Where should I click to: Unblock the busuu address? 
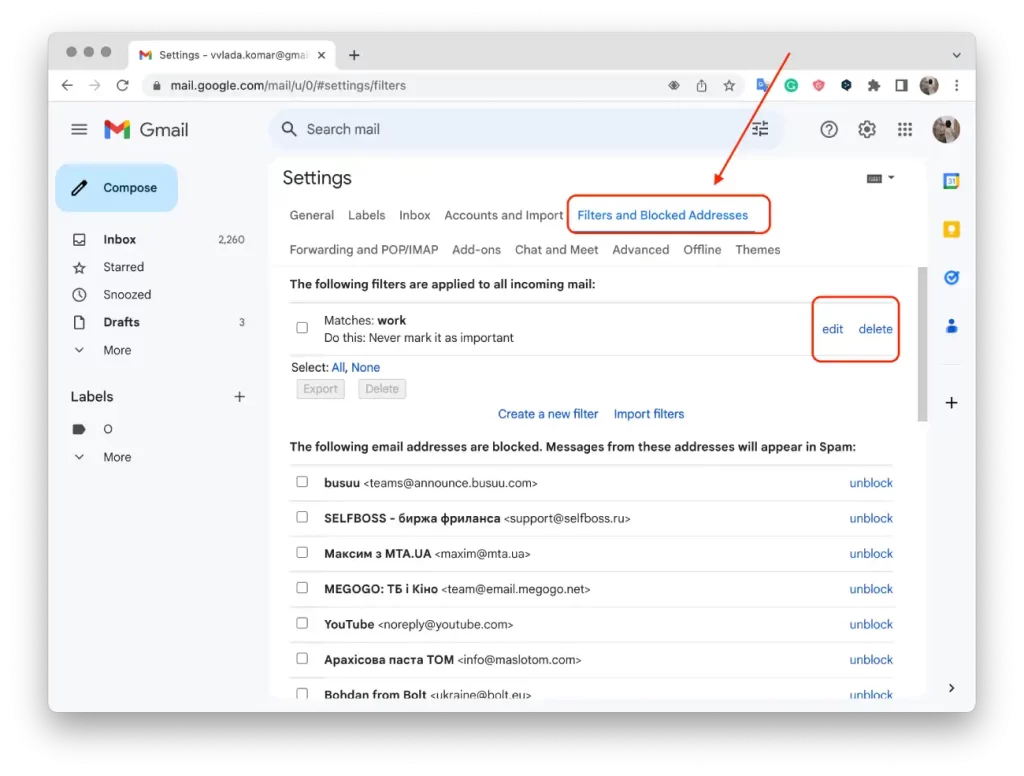[x=871, y=483]
